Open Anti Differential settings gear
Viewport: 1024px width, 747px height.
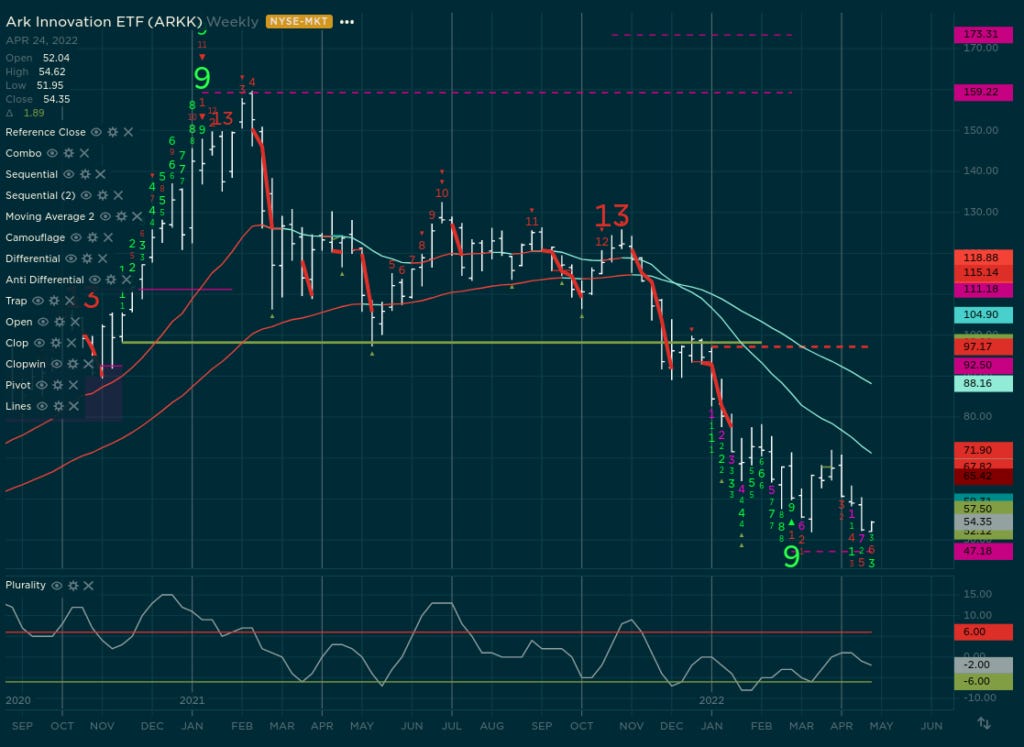pos(110,279)
